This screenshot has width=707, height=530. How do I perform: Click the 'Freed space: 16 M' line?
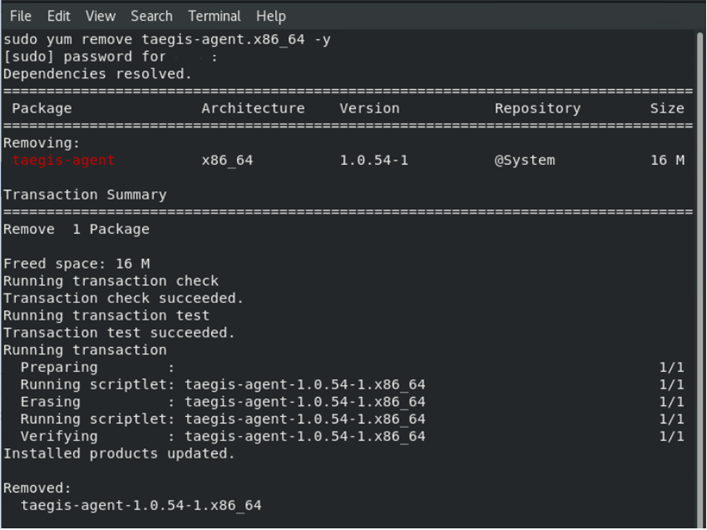tap(76, 264)
